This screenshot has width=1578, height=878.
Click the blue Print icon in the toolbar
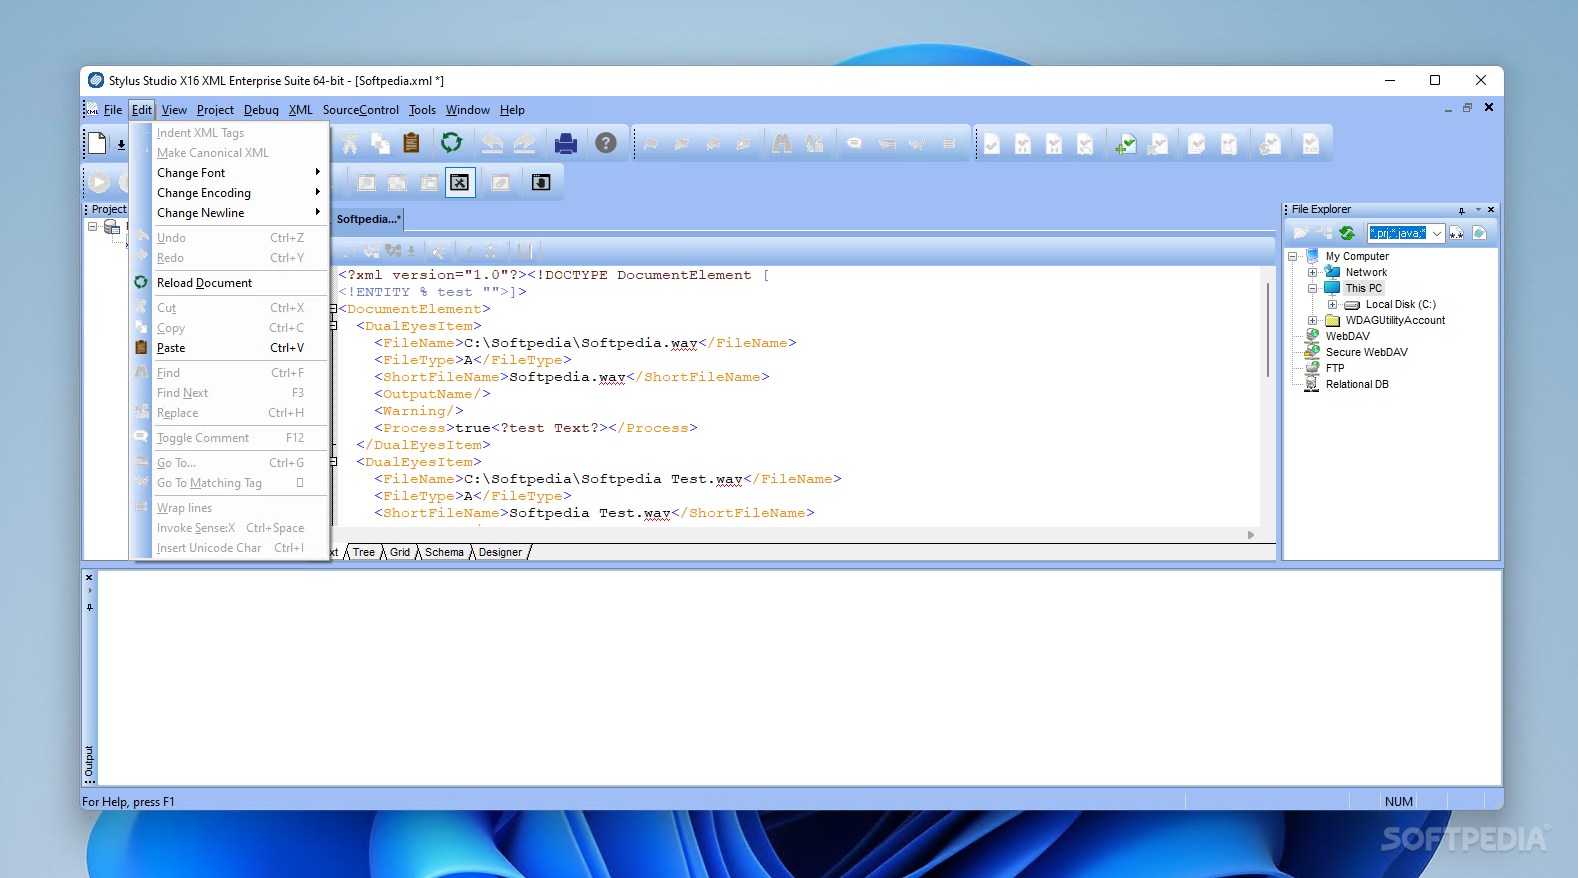point(566,144)
